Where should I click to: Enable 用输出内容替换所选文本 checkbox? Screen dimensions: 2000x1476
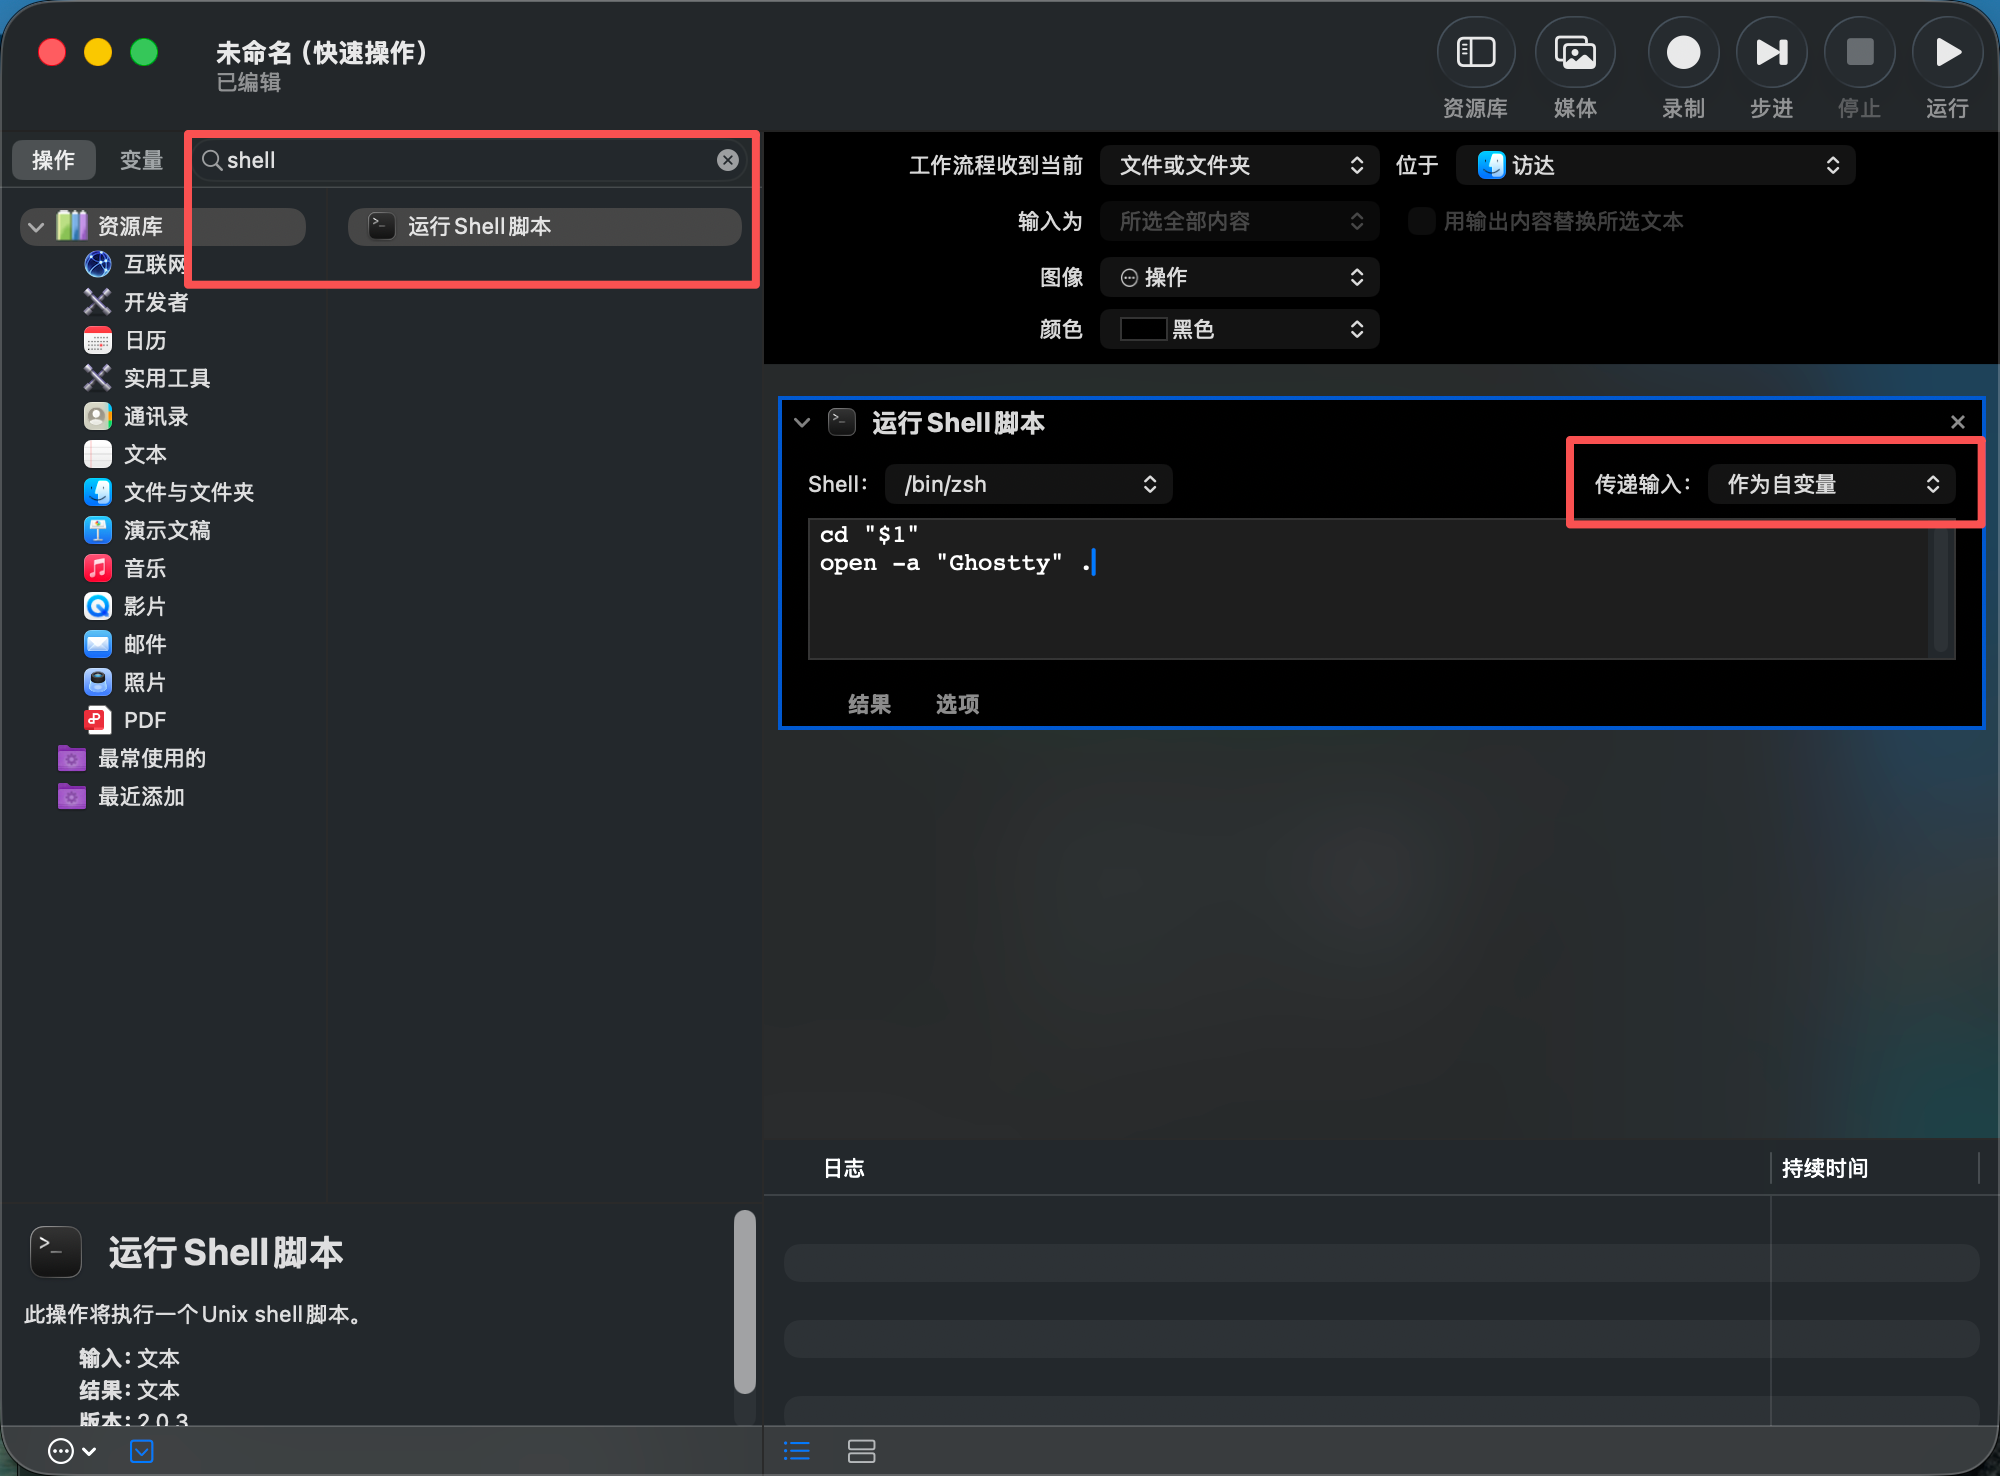click(x=1421, y=221)
